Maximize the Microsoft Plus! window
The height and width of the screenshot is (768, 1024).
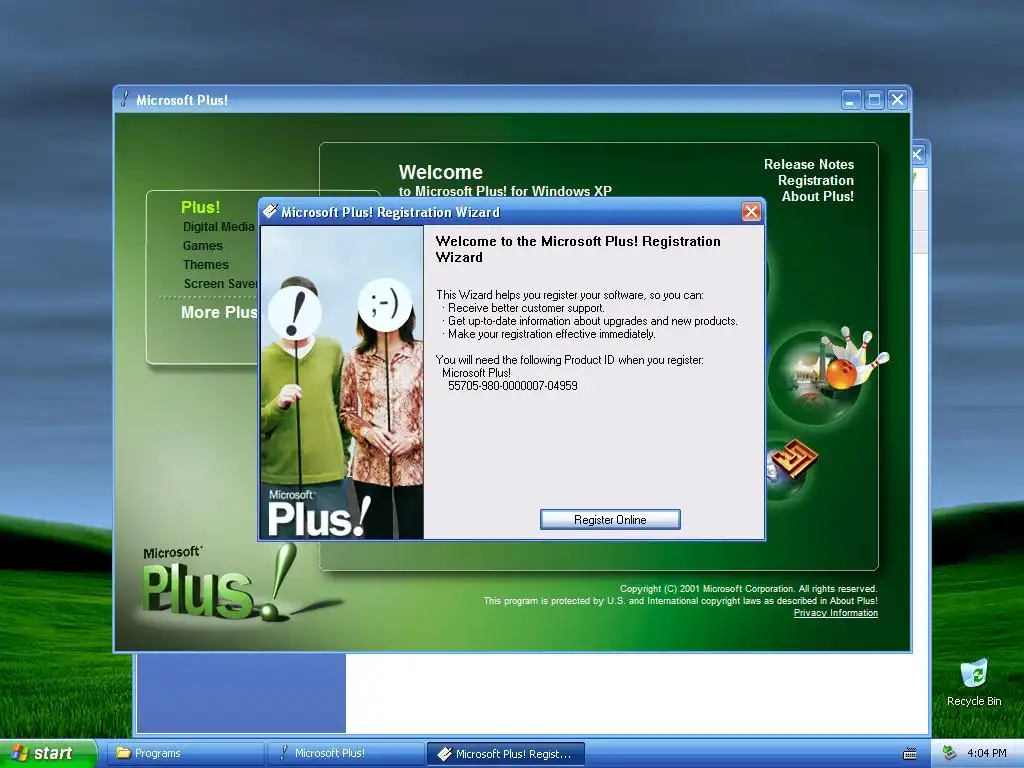[x=874, y=100]
